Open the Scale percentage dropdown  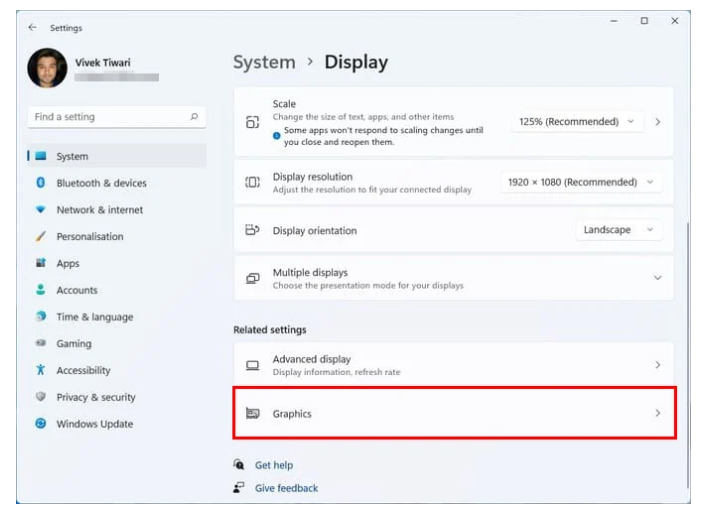[576, 122]
